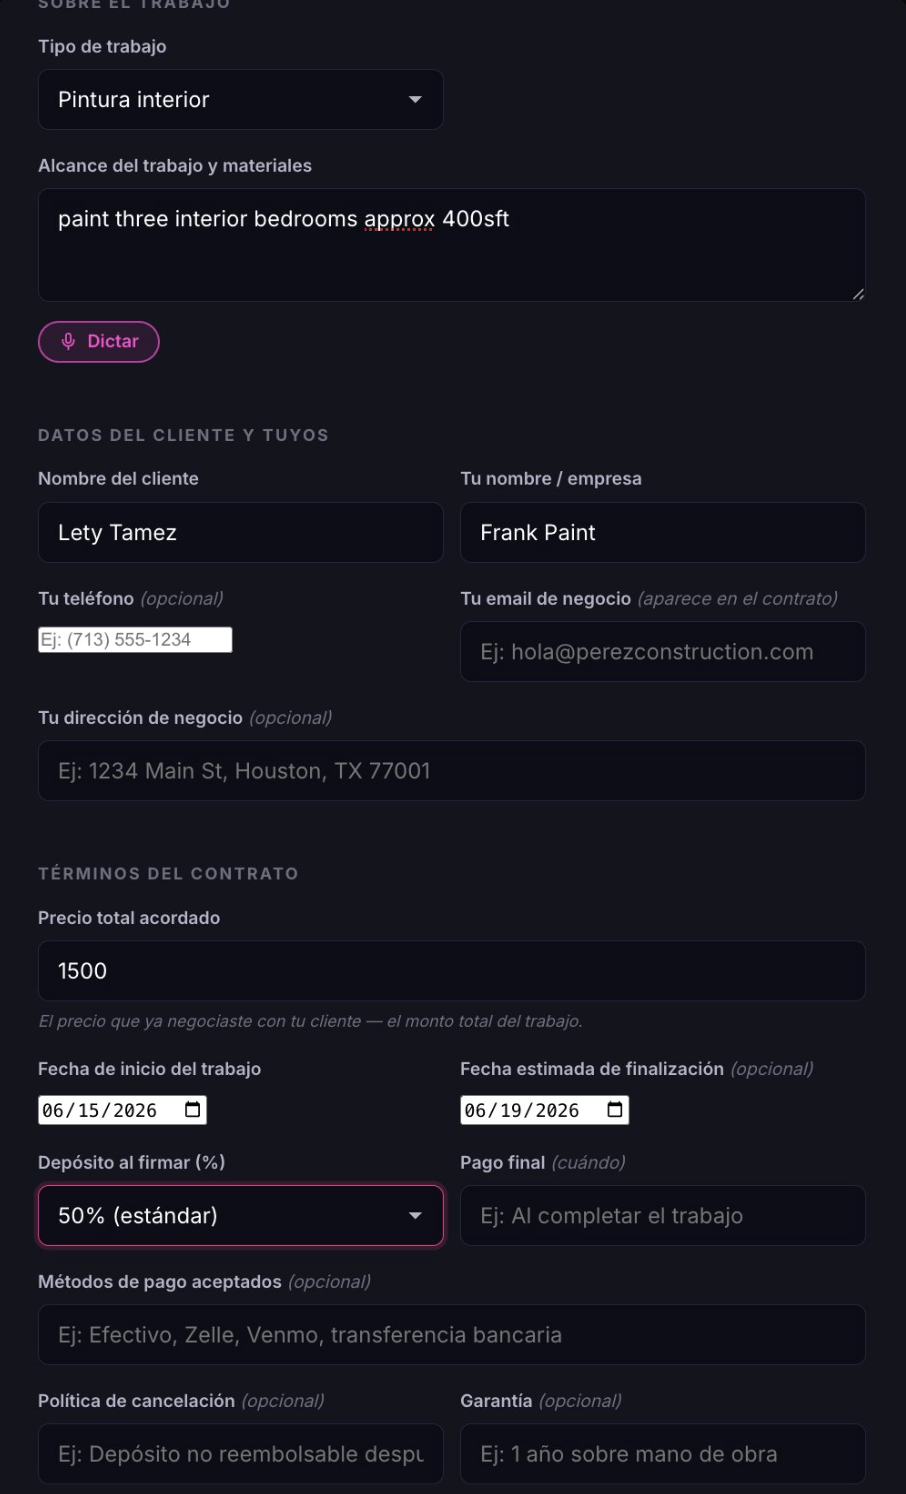Click the Tu email de negocio field

[663, 651]
